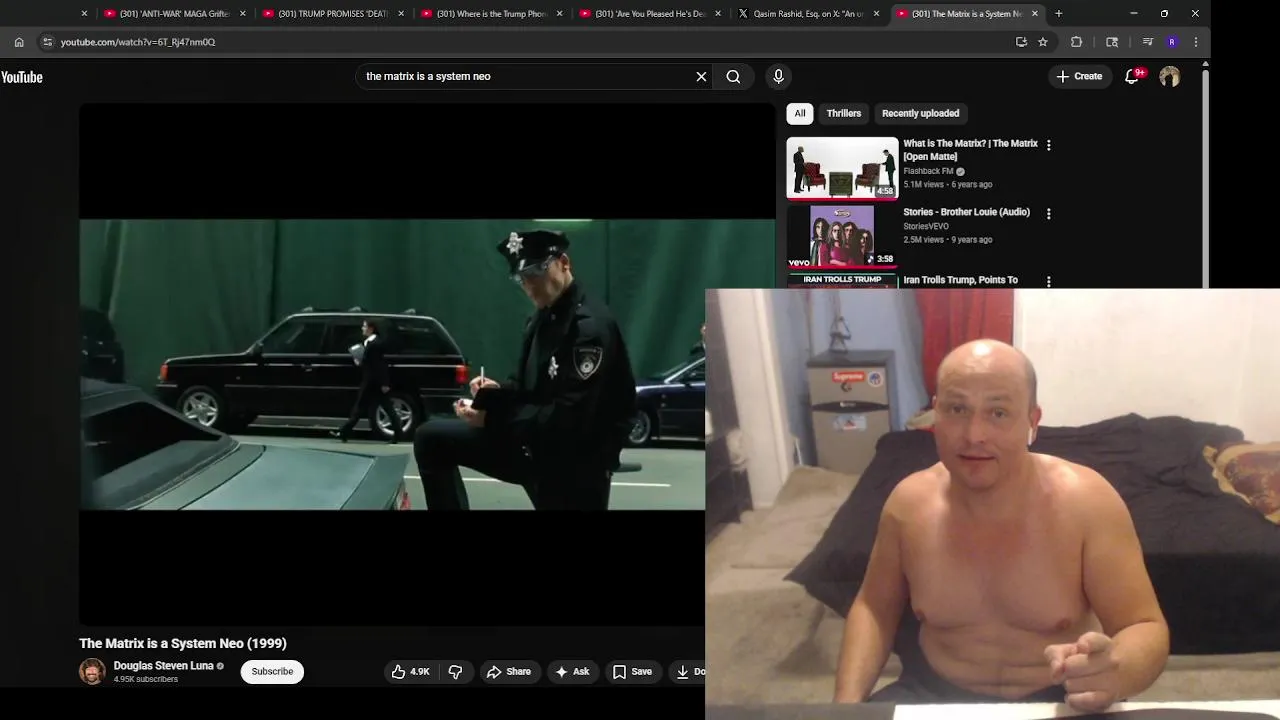
Task: Click the YouTube home logo
Action: (x=21, y=77)
